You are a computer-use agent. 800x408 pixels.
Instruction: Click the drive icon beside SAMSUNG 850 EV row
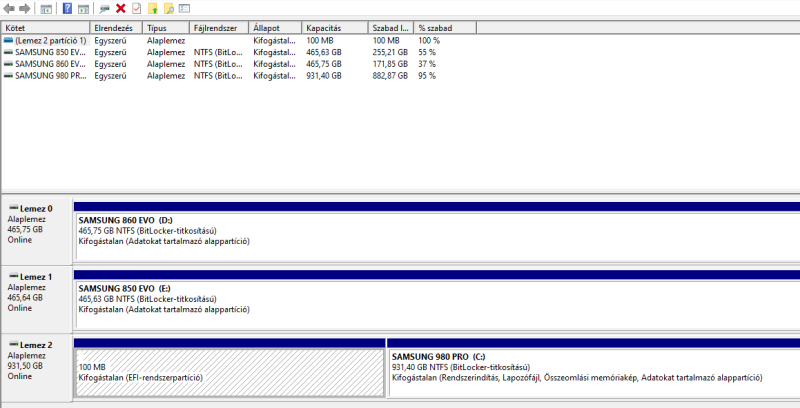coord(8,52)
